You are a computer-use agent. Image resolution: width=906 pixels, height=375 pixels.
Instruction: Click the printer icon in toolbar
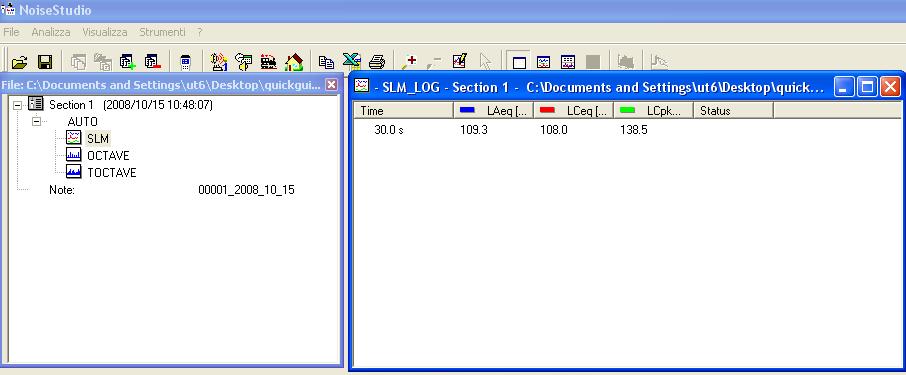point(377,61)
